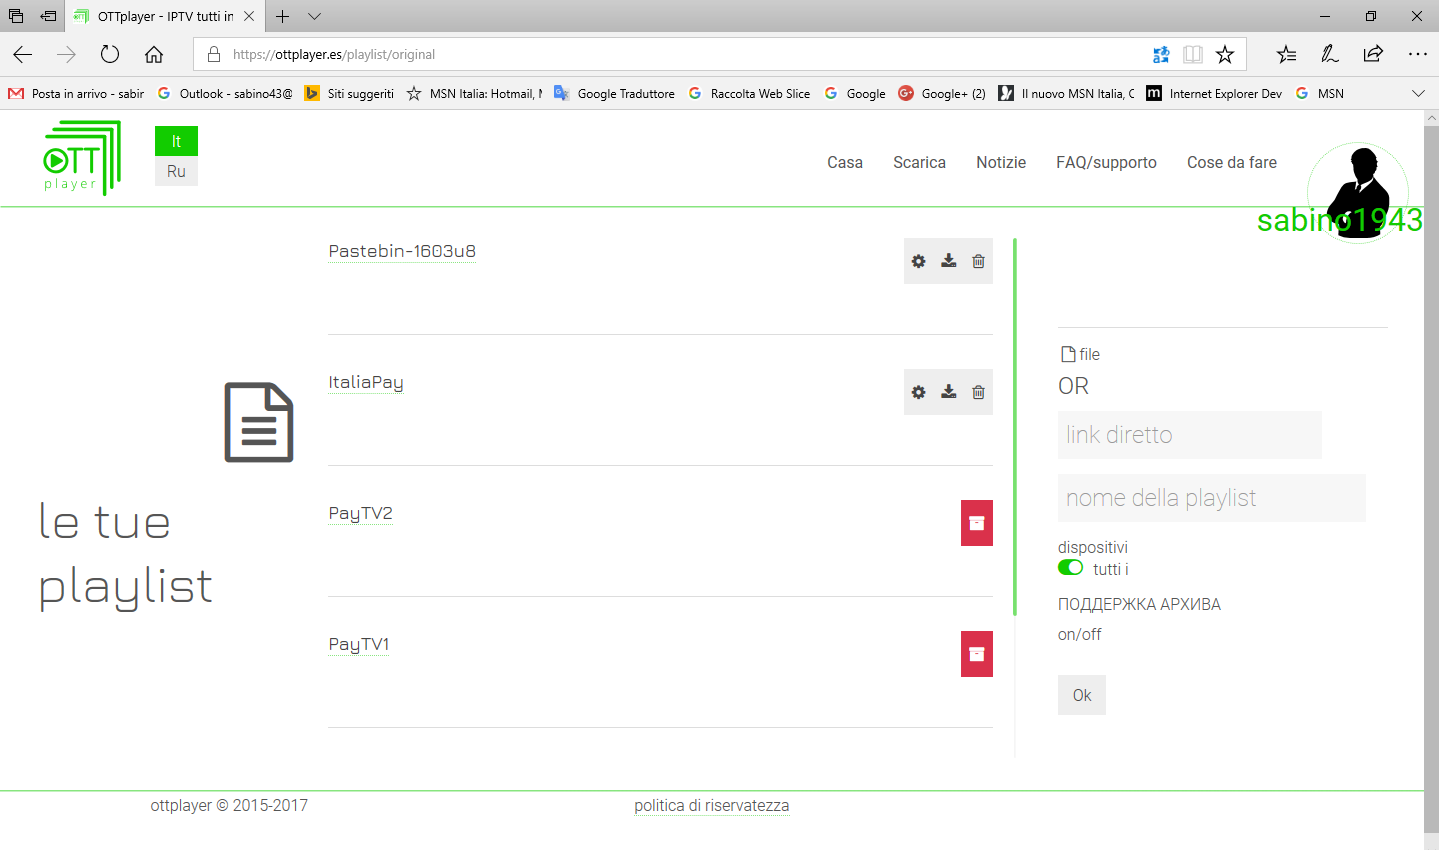Image resolution: width=1439 pixels, height=850 pixels.
Task: Download the ItaliaPay playlist
Action: [948, 392]
